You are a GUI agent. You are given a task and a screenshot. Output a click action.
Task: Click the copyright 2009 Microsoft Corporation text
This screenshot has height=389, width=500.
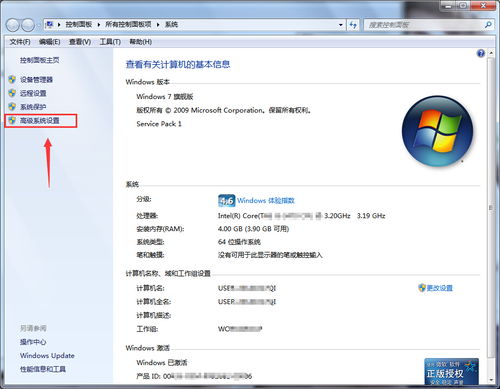tap(224, 110)
